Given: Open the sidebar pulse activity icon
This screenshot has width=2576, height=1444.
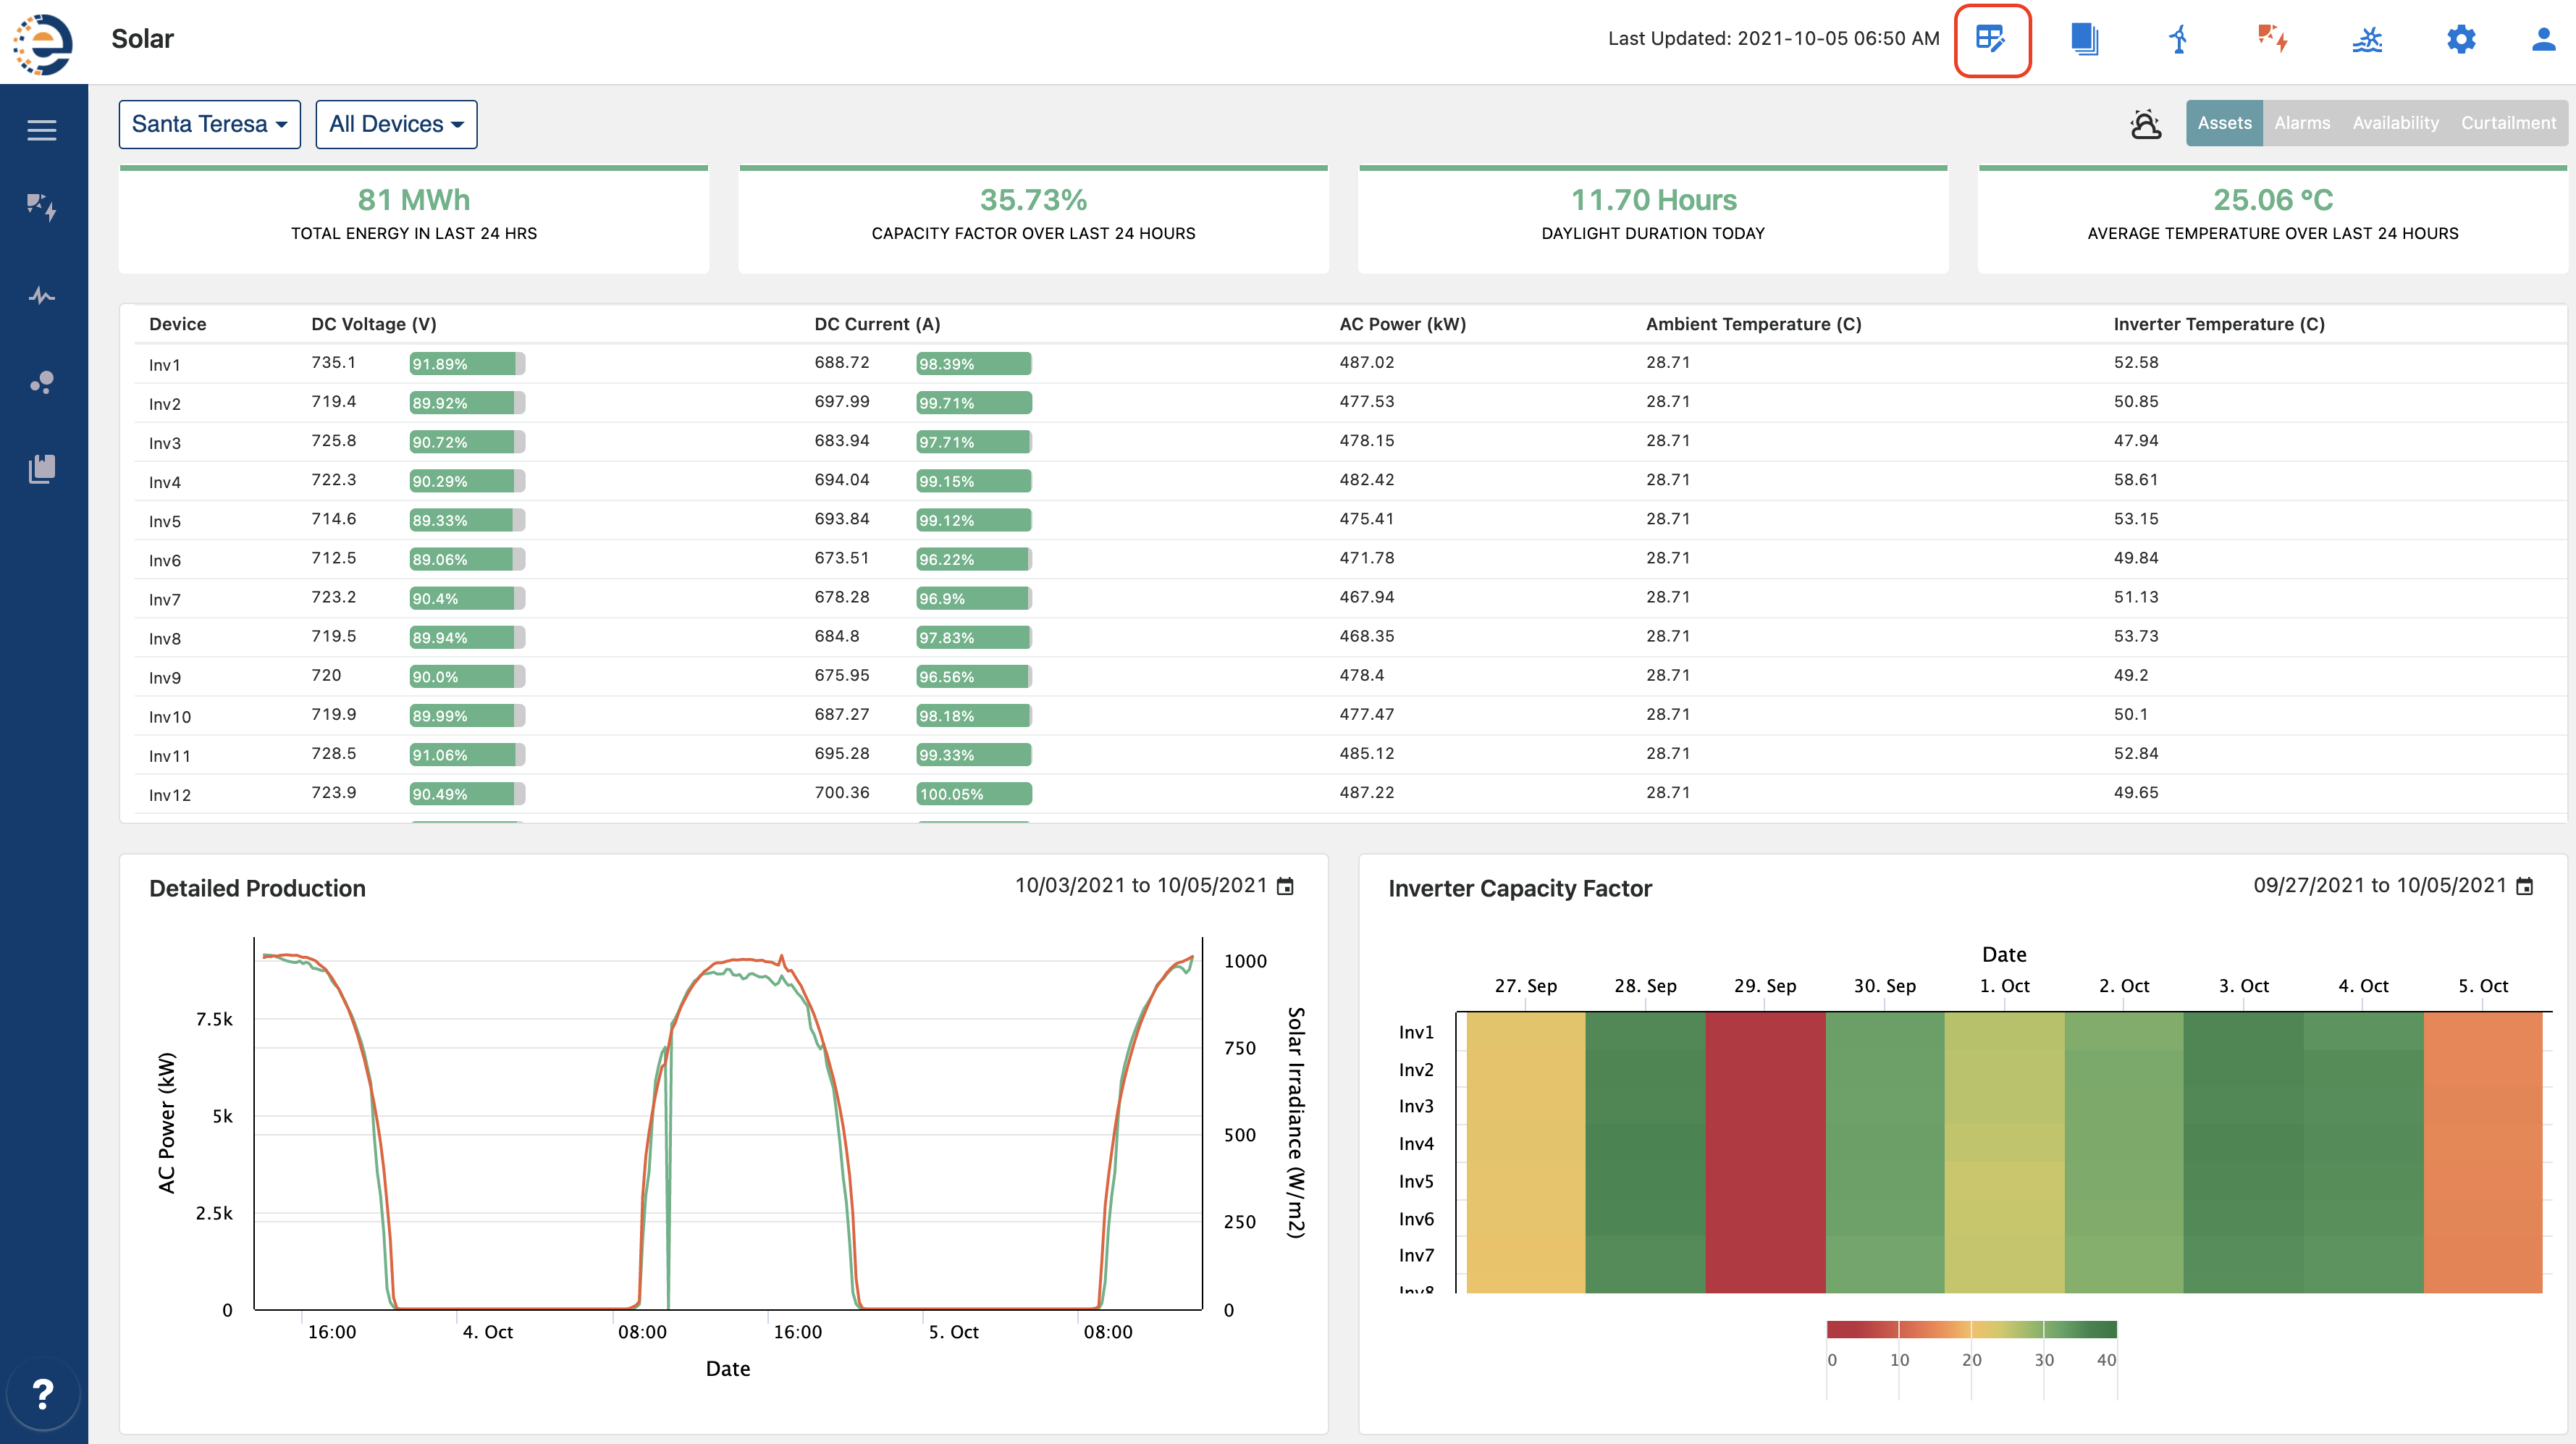Looking at the screenshot, I should (42, 296).
